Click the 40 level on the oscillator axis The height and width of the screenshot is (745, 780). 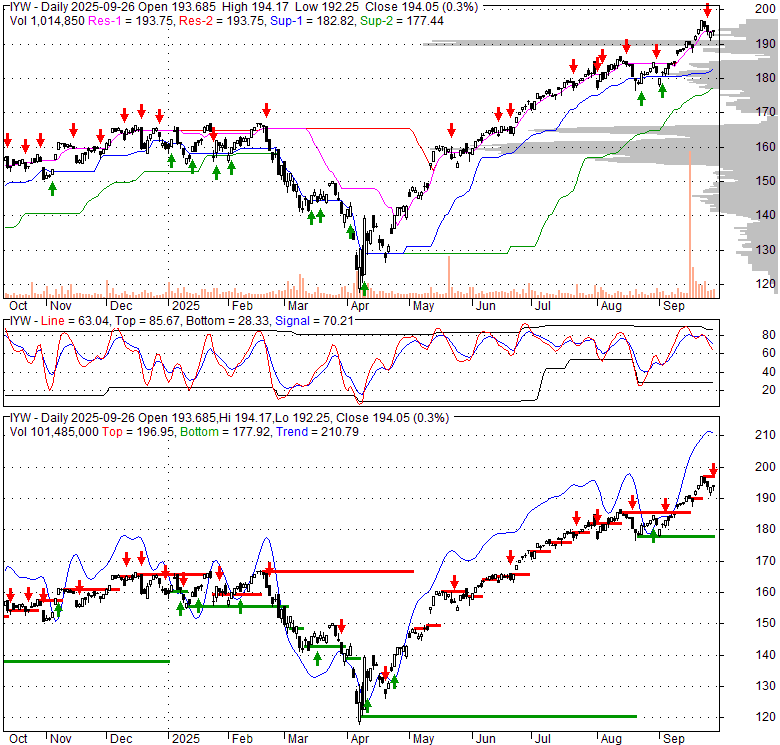pyautogui.click(x=769, y=372)
